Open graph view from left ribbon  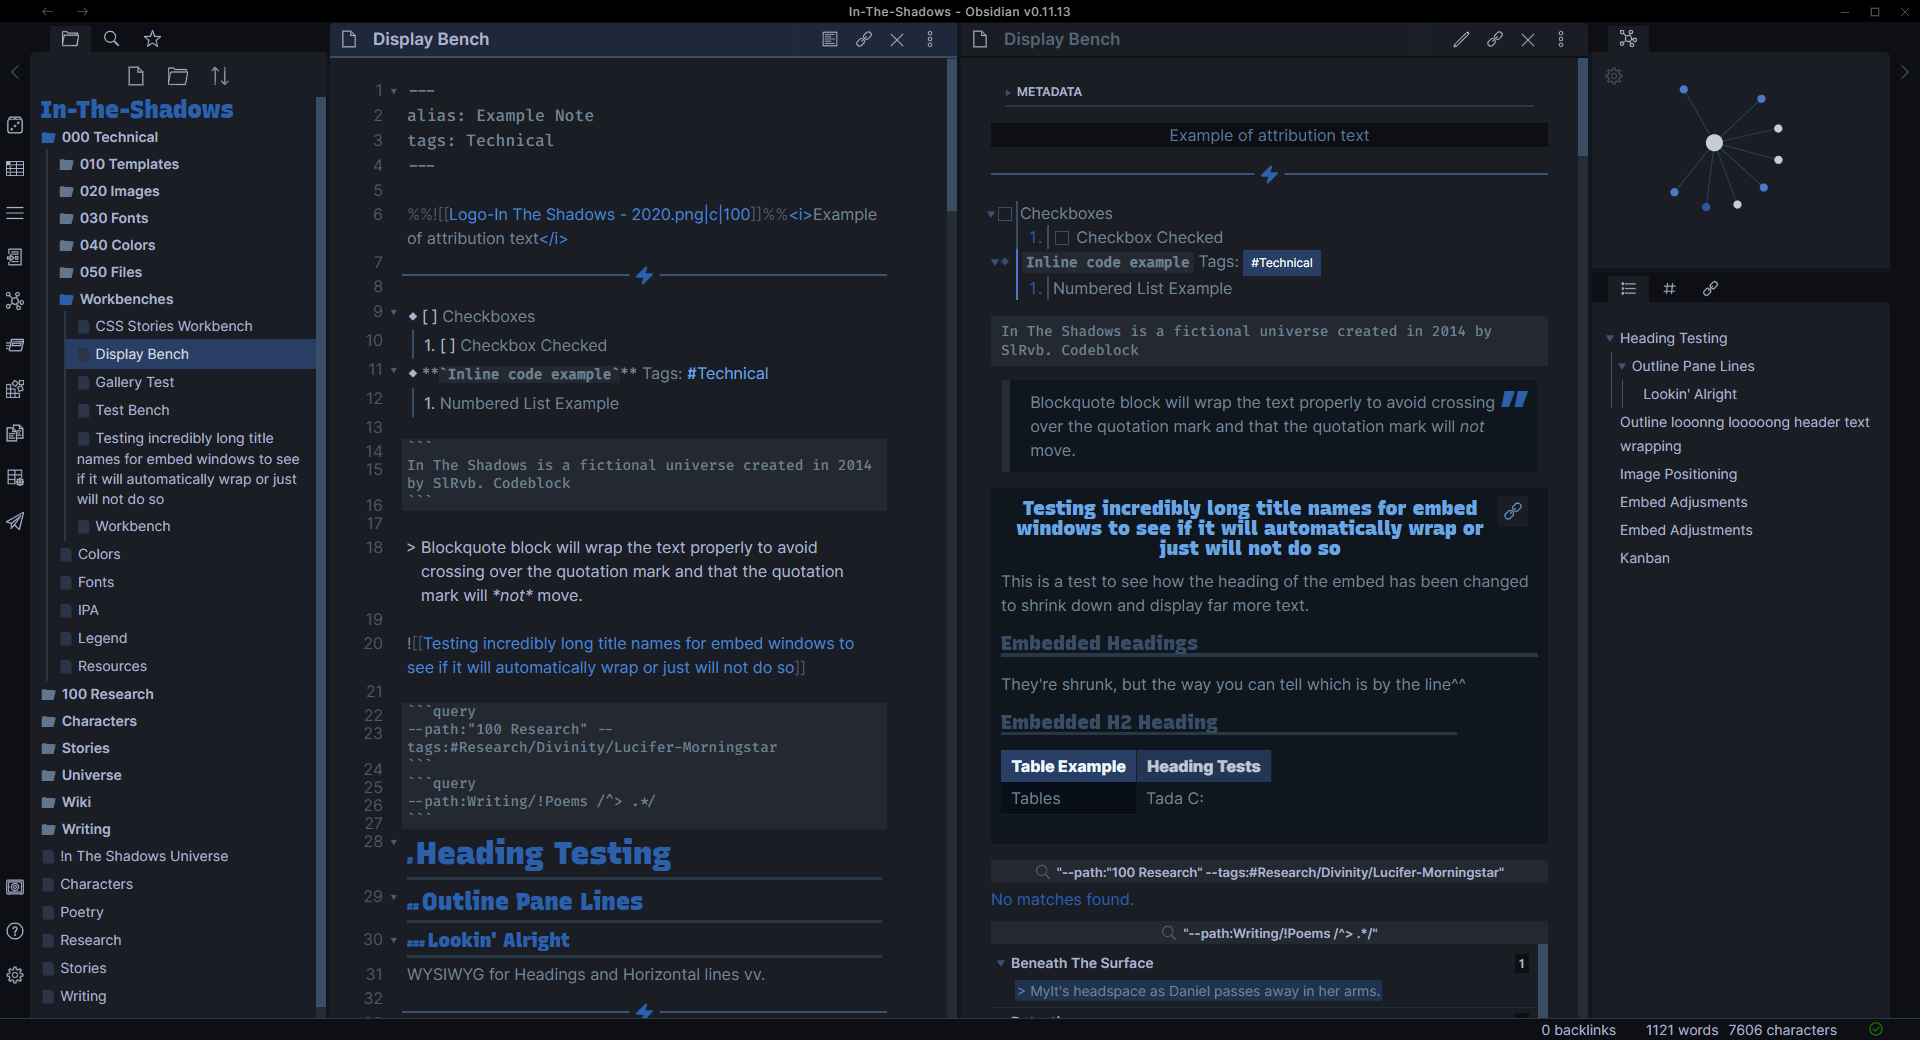(15, 301)
